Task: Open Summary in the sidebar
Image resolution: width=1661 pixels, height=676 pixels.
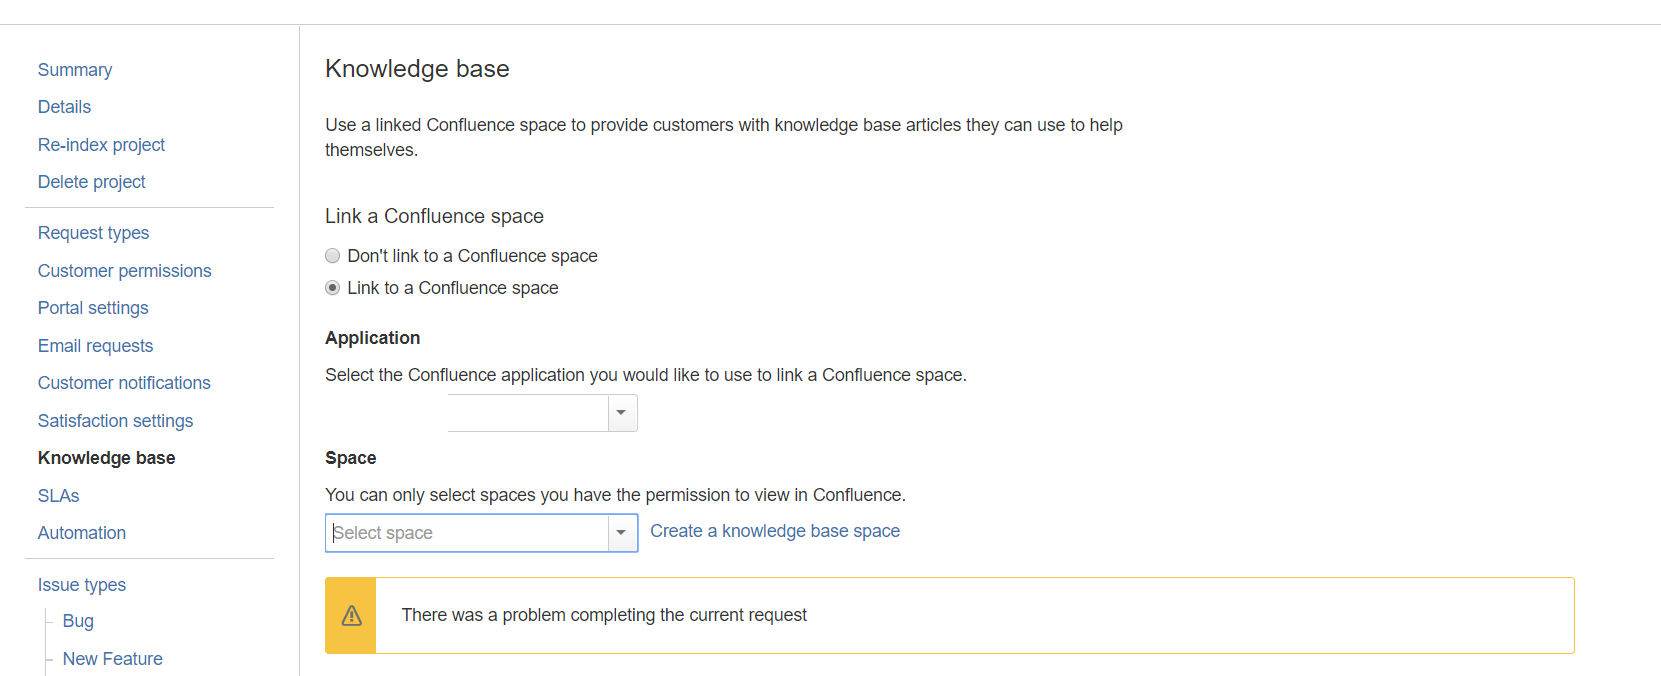Action: tap(75, 70)
